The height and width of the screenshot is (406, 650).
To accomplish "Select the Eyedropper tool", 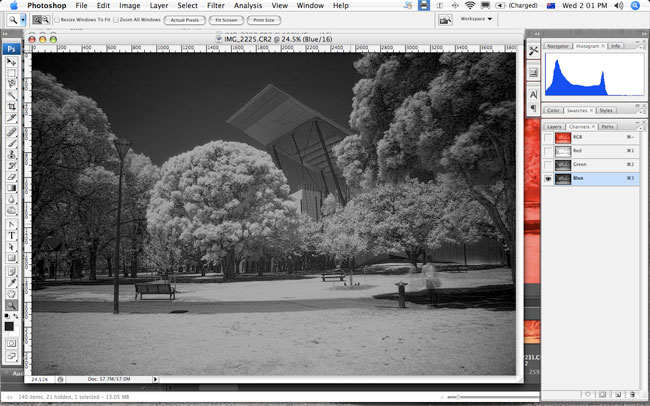I will 12,283.
